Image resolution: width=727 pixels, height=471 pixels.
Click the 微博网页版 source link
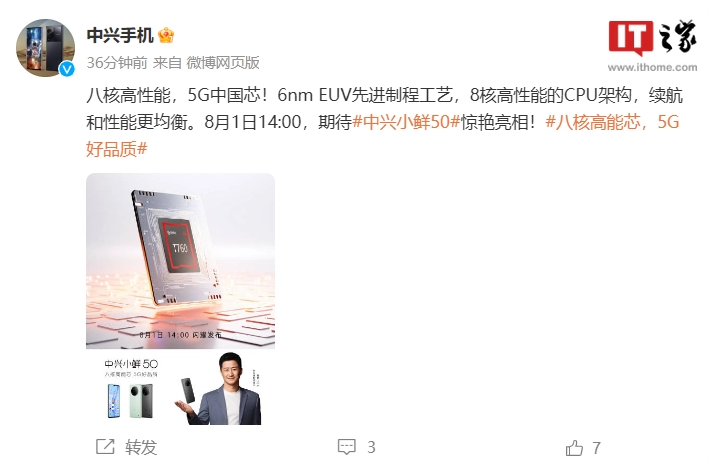223,63
